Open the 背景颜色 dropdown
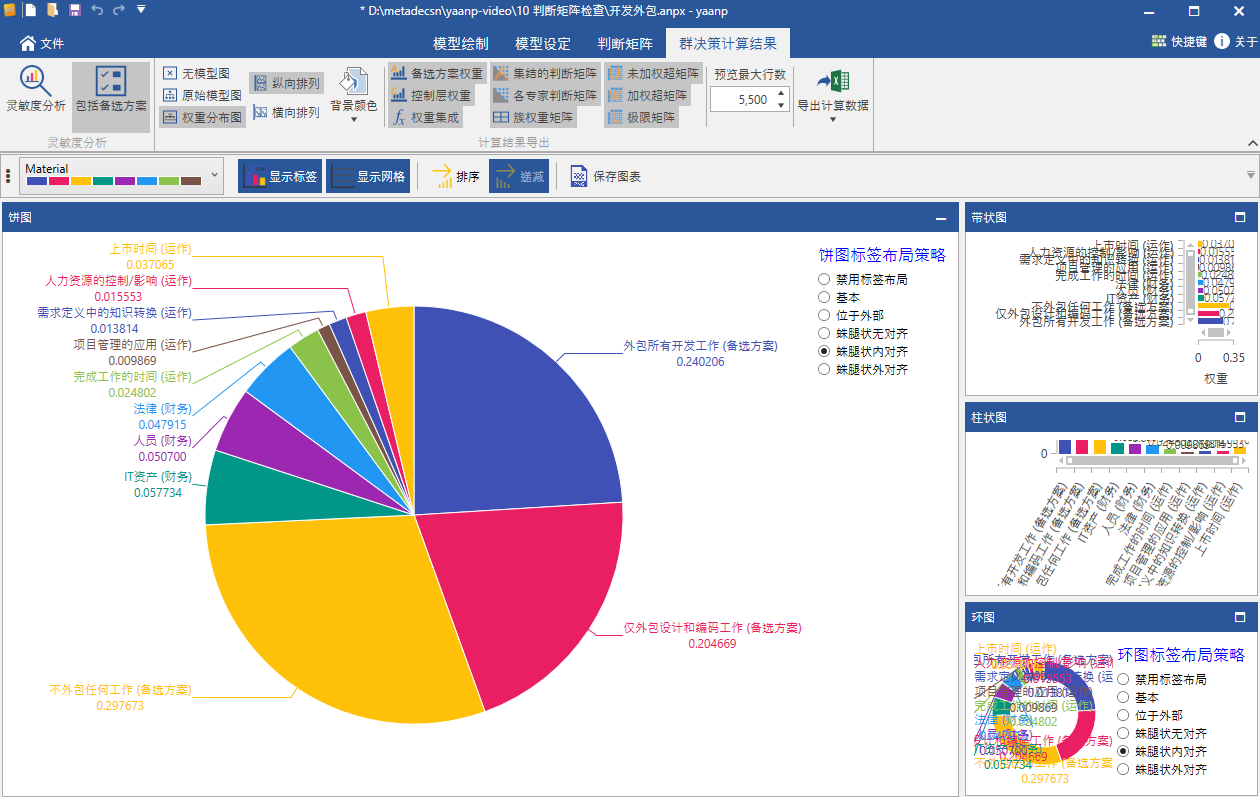The height and width of the screenshot is (797, 1260). (354, 96)
